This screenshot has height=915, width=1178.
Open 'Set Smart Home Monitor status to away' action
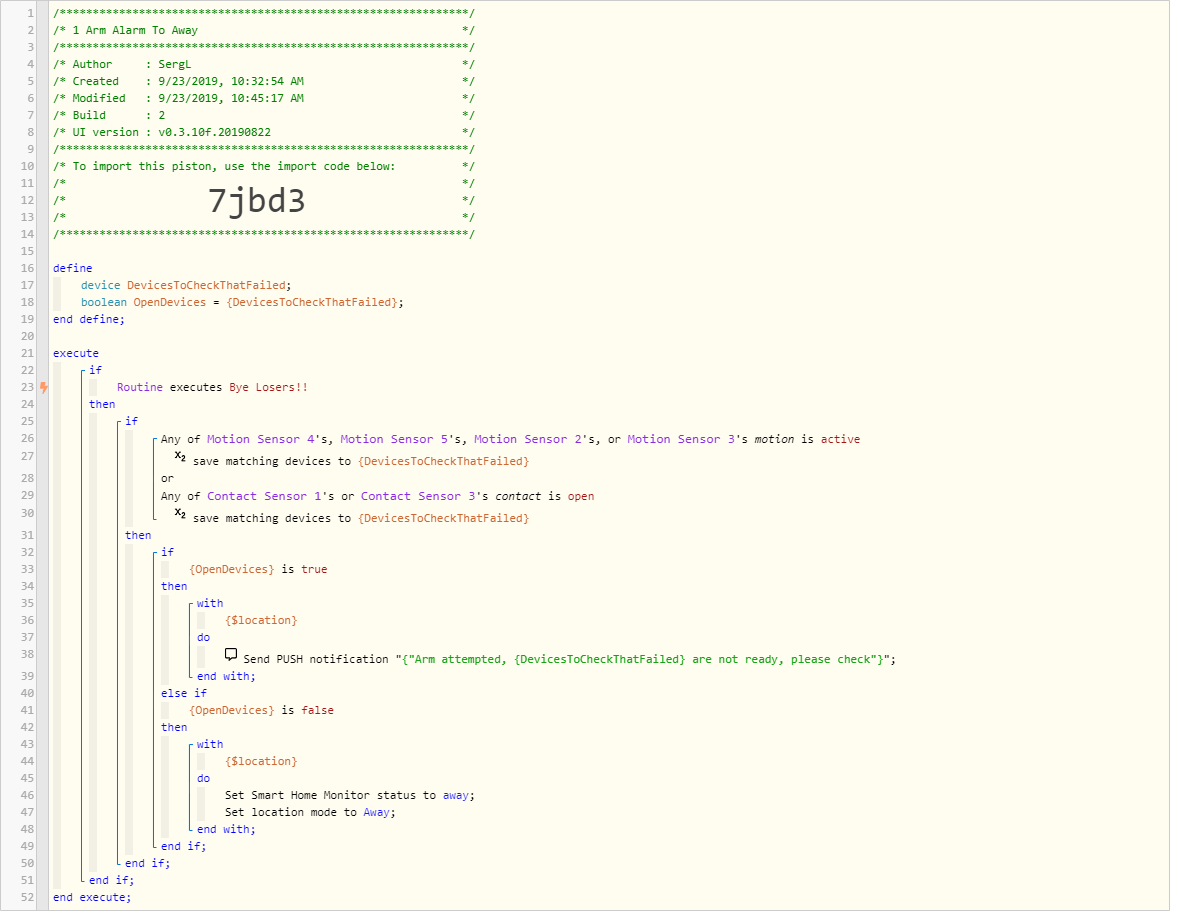click(x=350, y=796)
